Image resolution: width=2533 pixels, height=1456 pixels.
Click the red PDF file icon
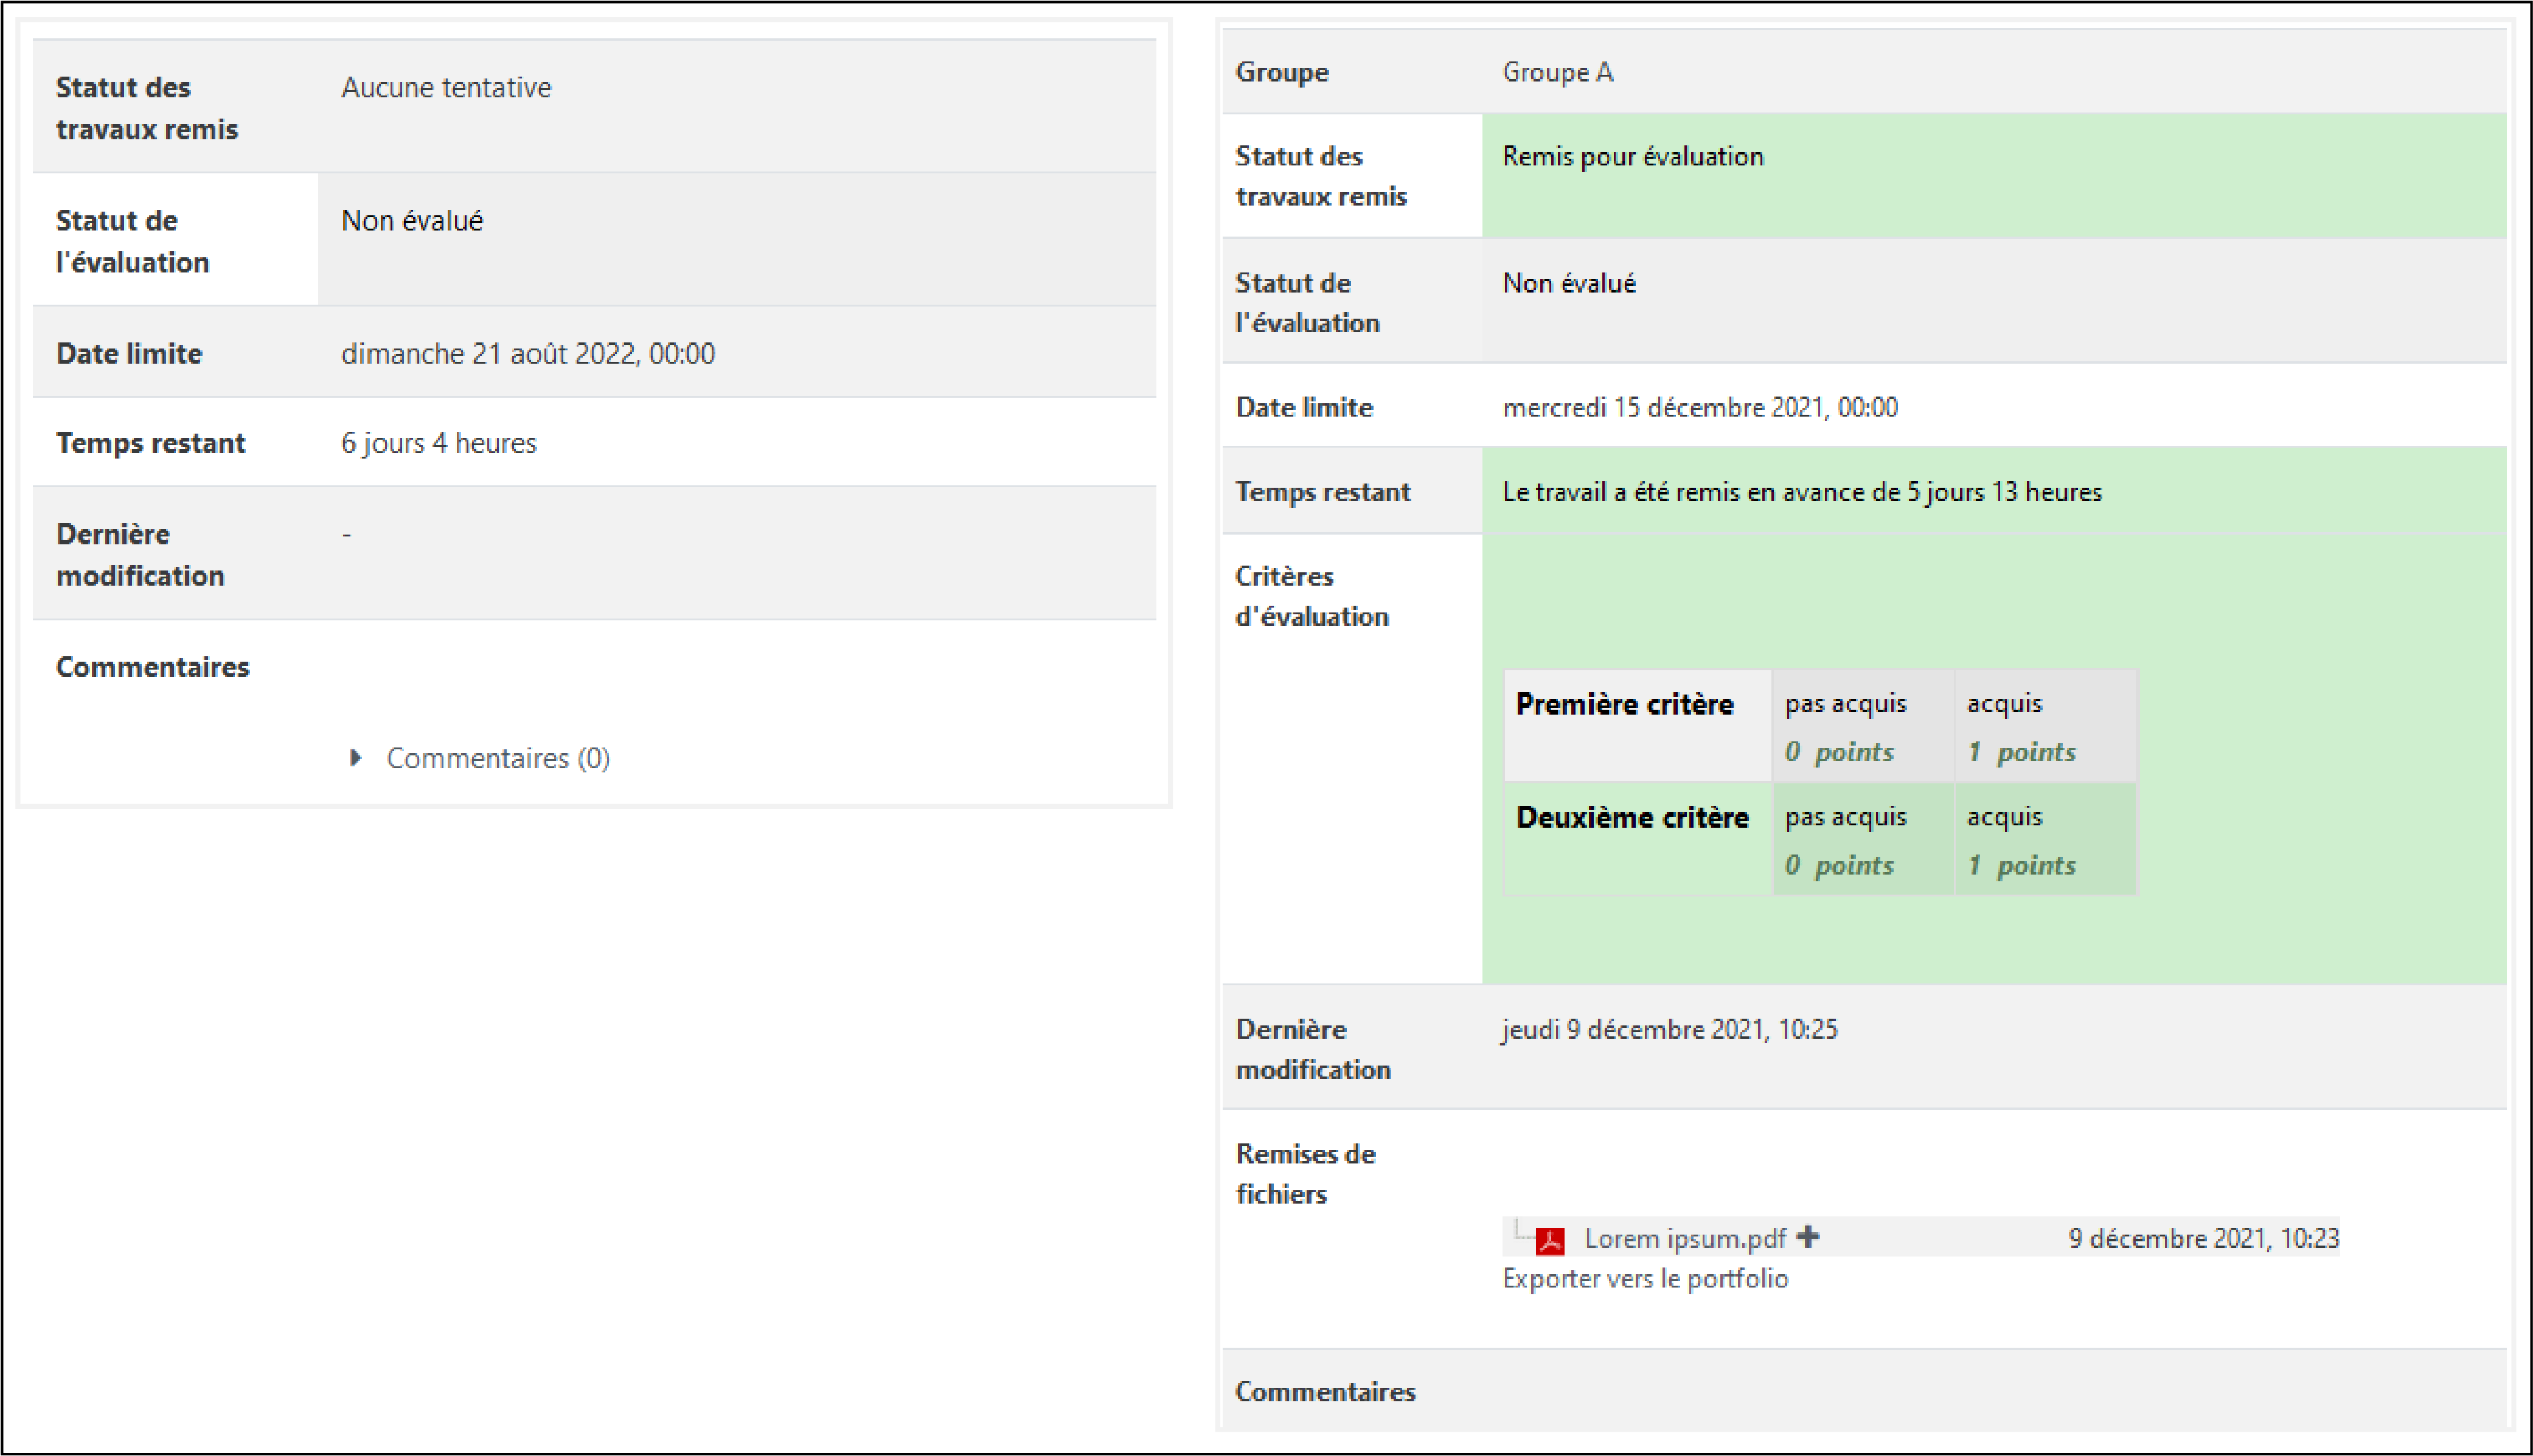(x=1549, y=1240)
